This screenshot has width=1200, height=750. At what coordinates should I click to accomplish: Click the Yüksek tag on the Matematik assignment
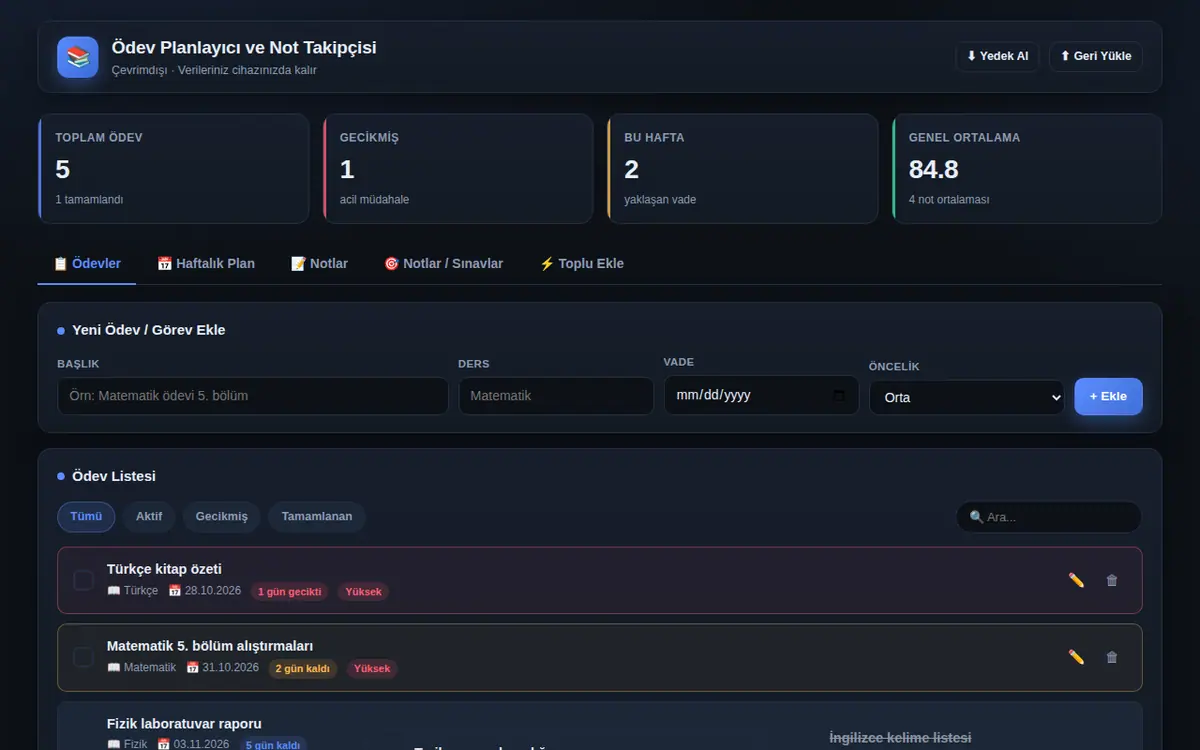pos(372,668)
